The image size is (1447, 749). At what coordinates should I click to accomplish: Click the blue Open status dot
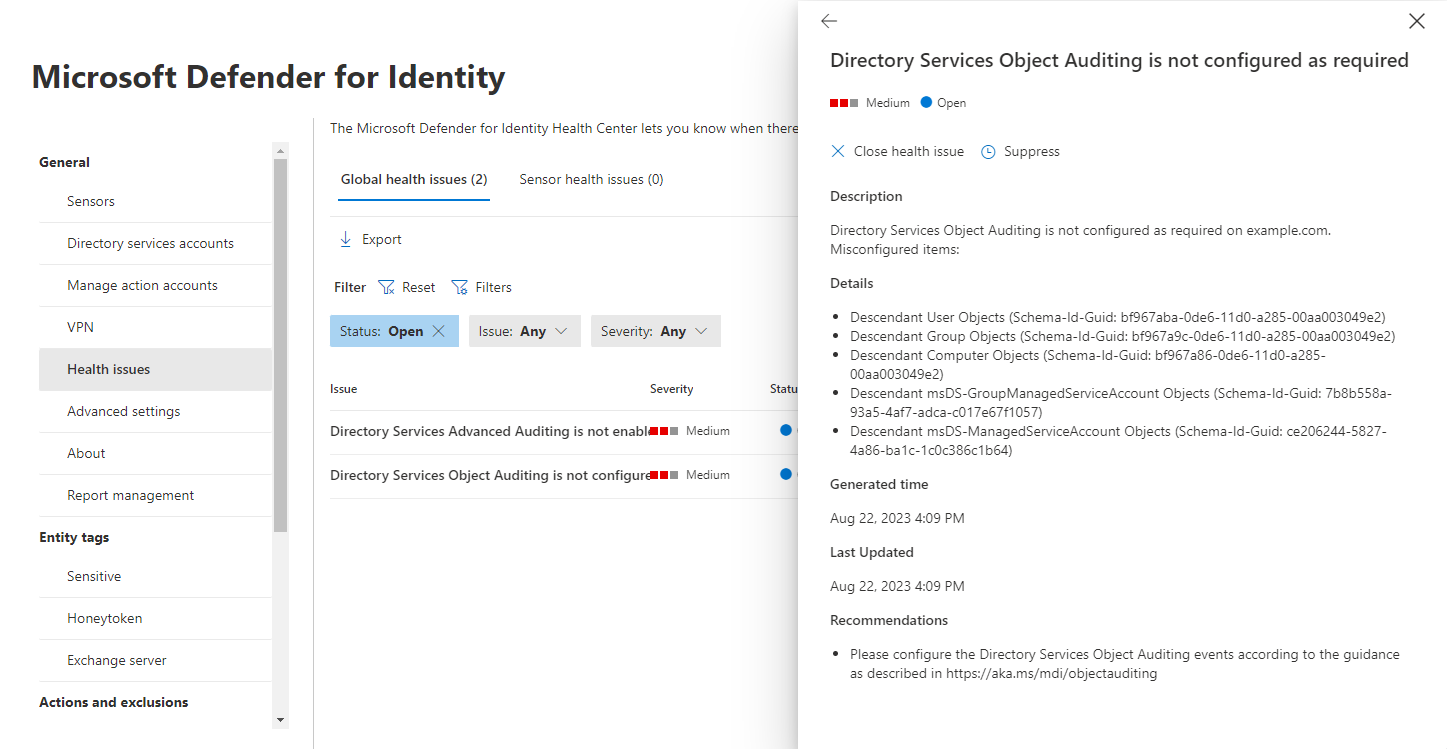(927, 102)
